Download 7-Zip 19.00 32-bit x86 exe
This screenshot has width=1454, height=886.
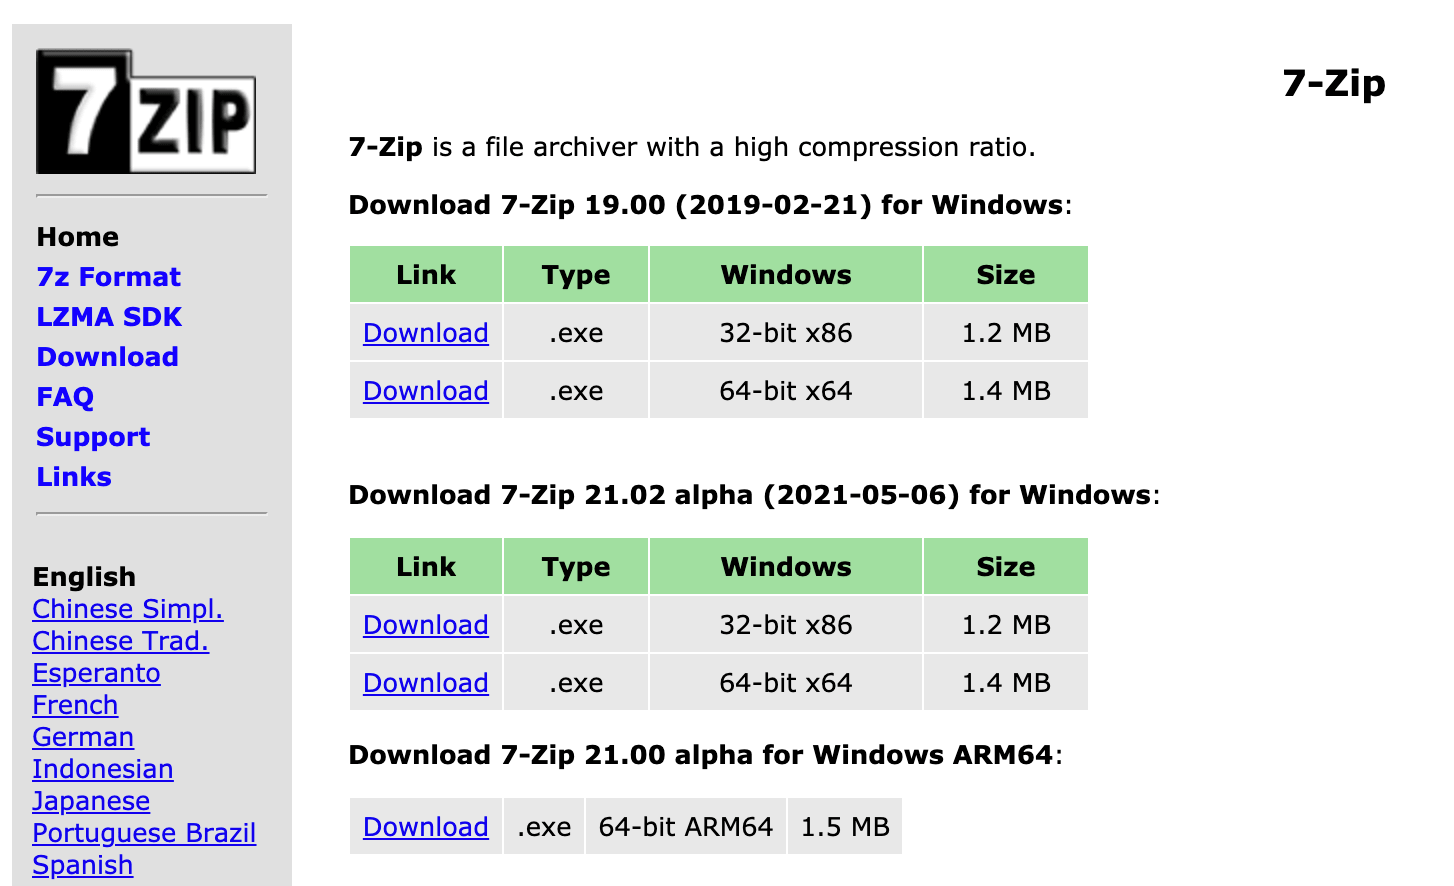click(425, 332)
